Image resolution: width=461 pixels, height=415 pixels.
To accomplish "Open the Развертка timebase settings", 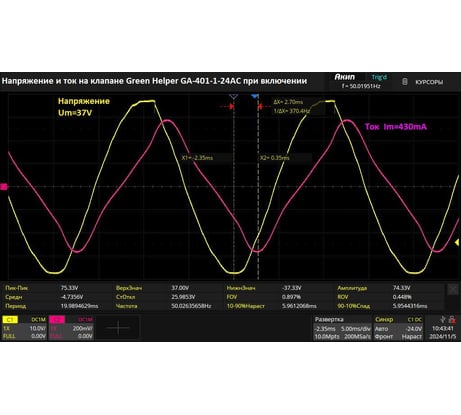I will point(342,328).
